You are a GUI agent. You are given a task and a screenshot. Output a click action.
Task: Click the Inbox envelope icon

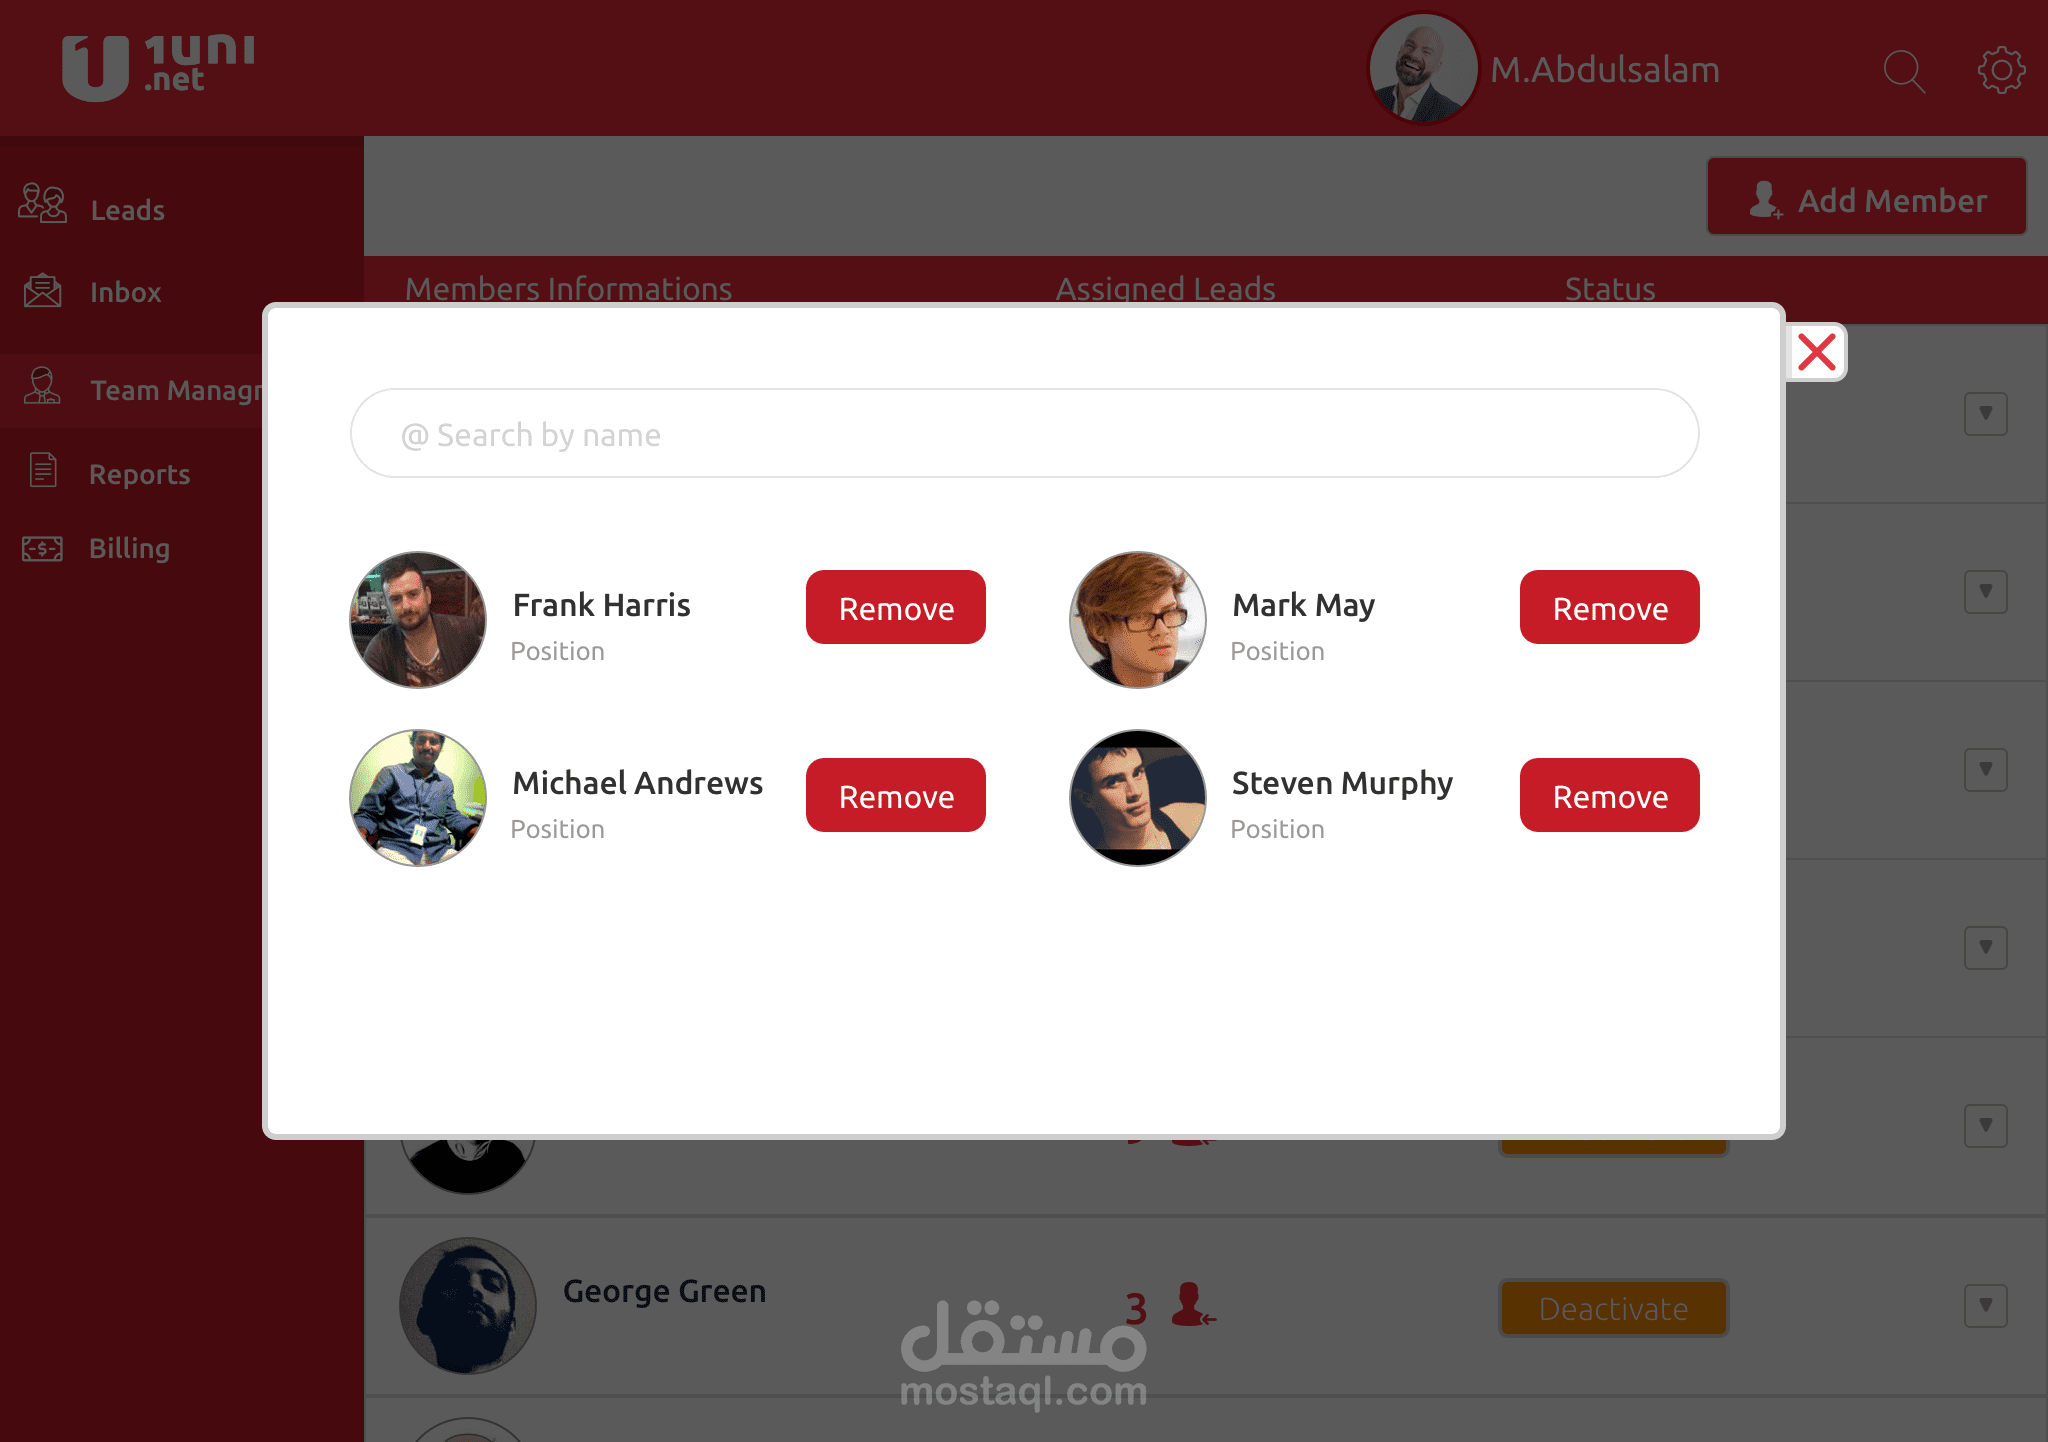pyautogui.click(x=42, y=290)
